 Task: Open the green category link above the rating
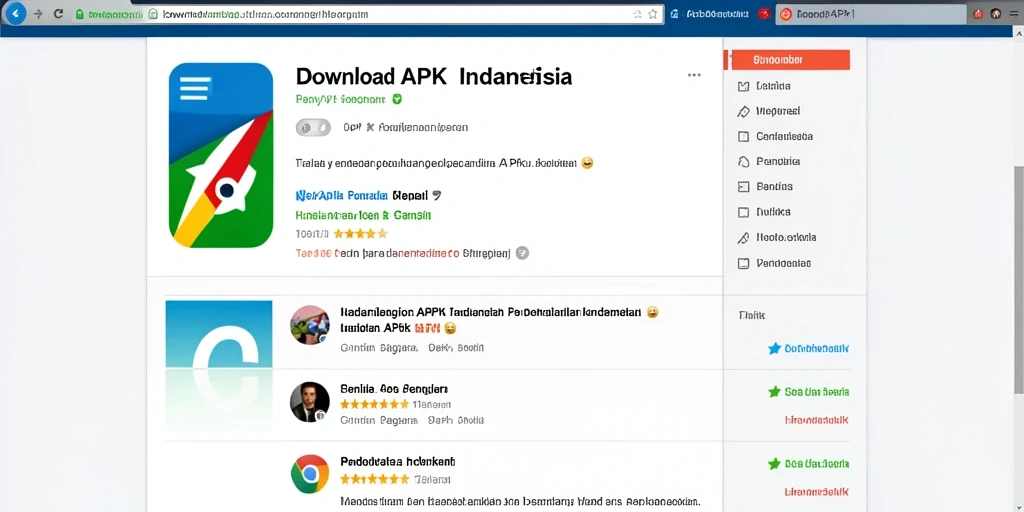pyautogui.click(x=363, y=215)
